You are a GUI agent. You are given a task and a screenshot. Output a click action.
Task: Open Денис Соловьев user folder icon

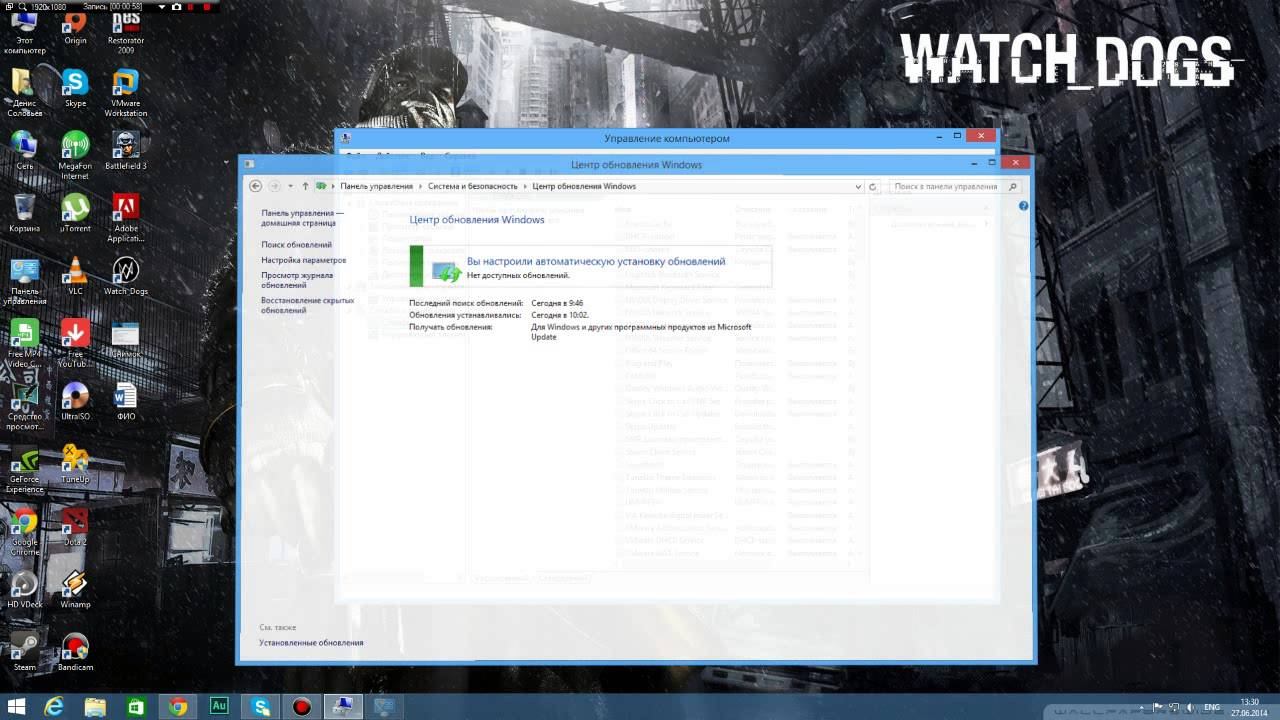24,93
